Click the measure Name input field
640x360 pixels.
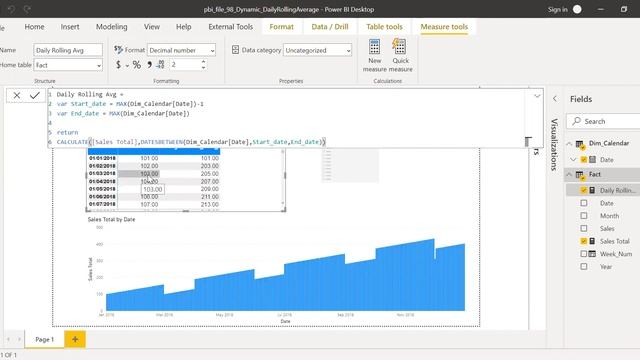click(x=68, y=50)
